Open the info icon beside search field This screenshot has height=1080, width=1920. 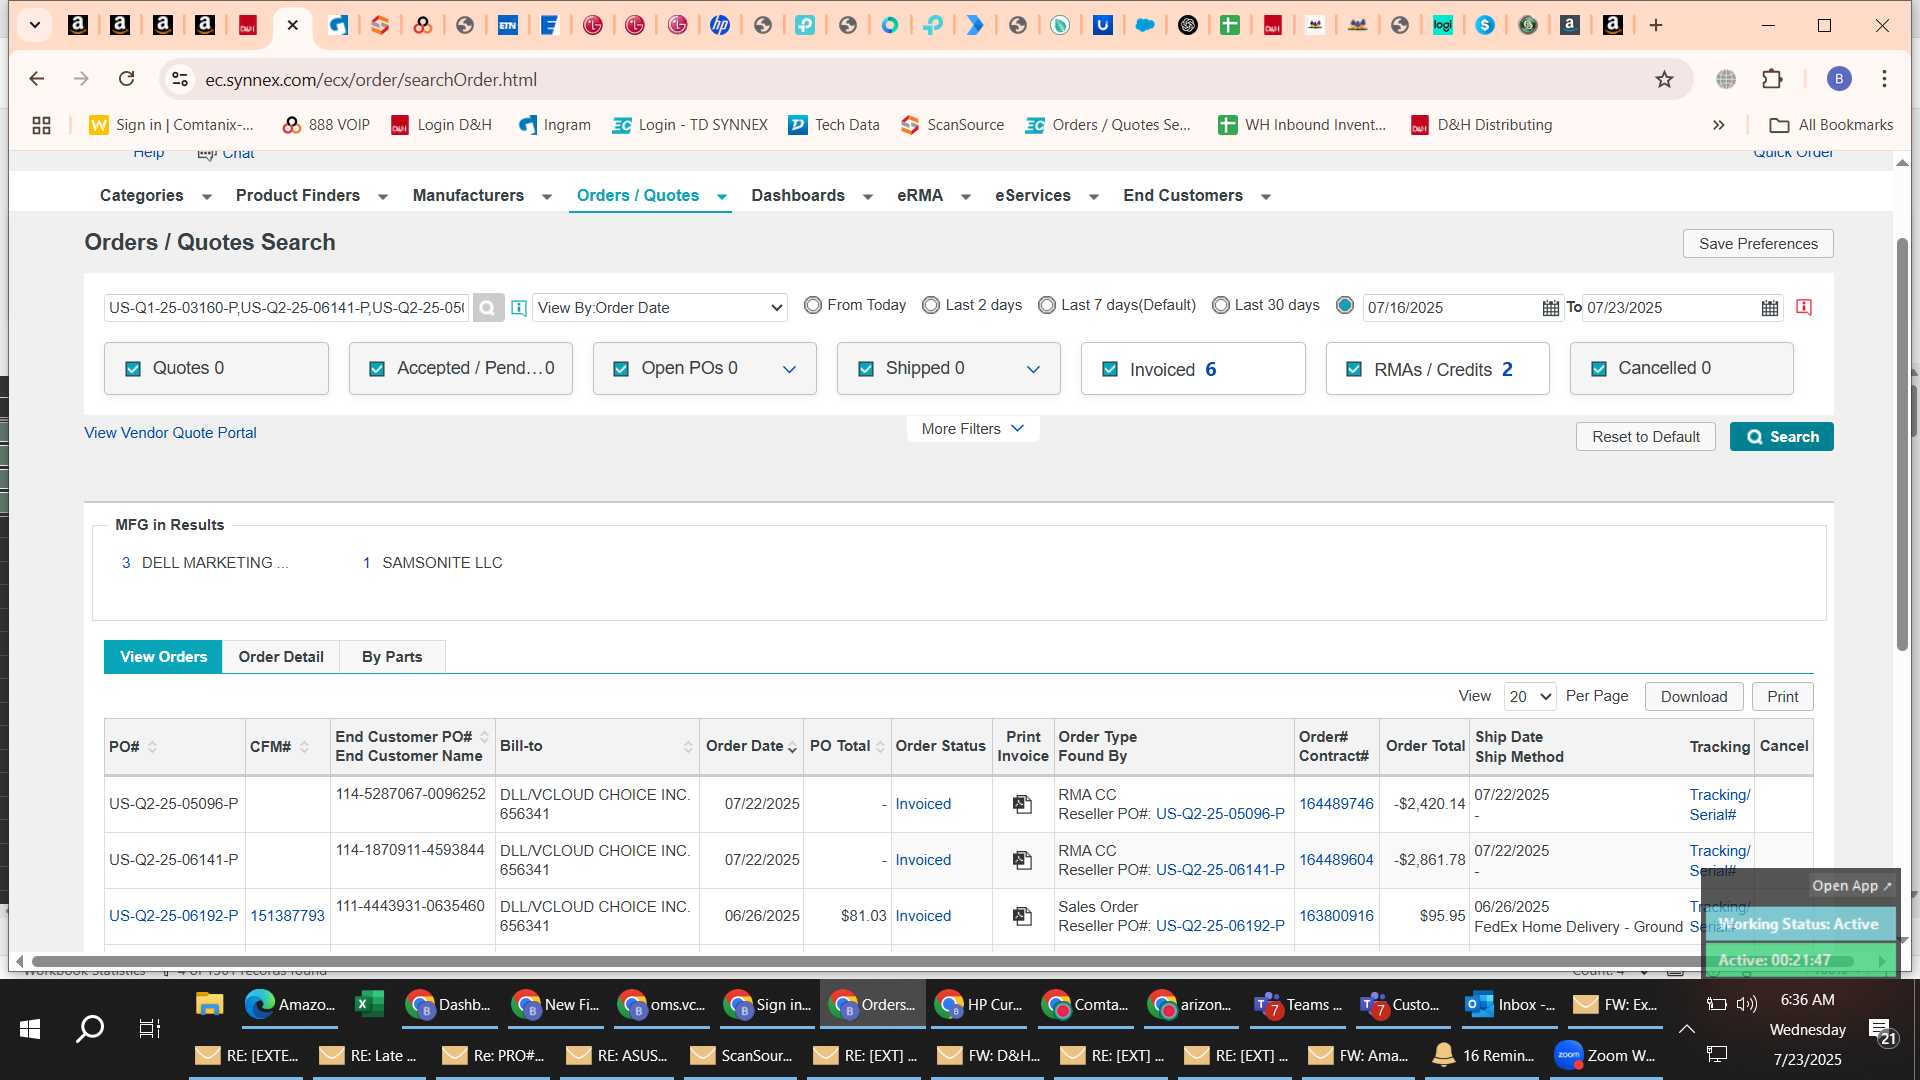[519, 308]
